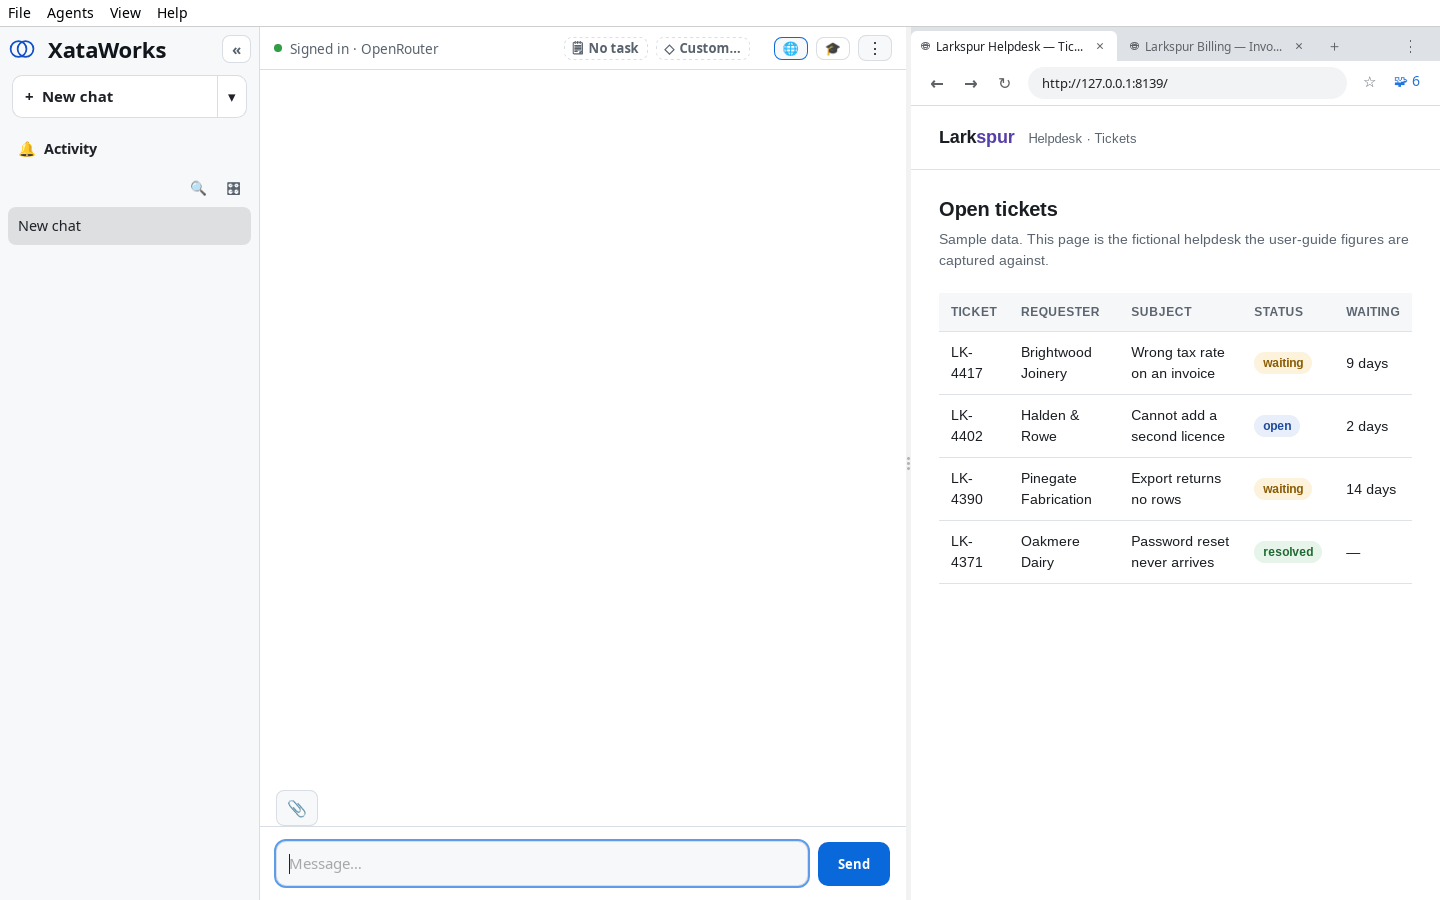
Task: Attach a file with the paperclip
Action: coord(297,808)
